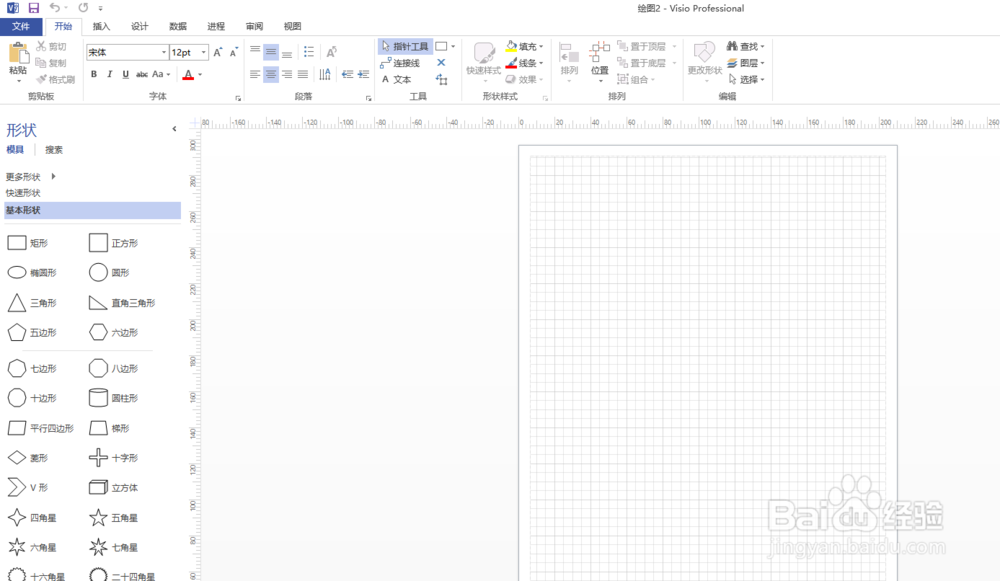Toggle align middle vertical alignment
1000x581 pixels.
[271, 51]
